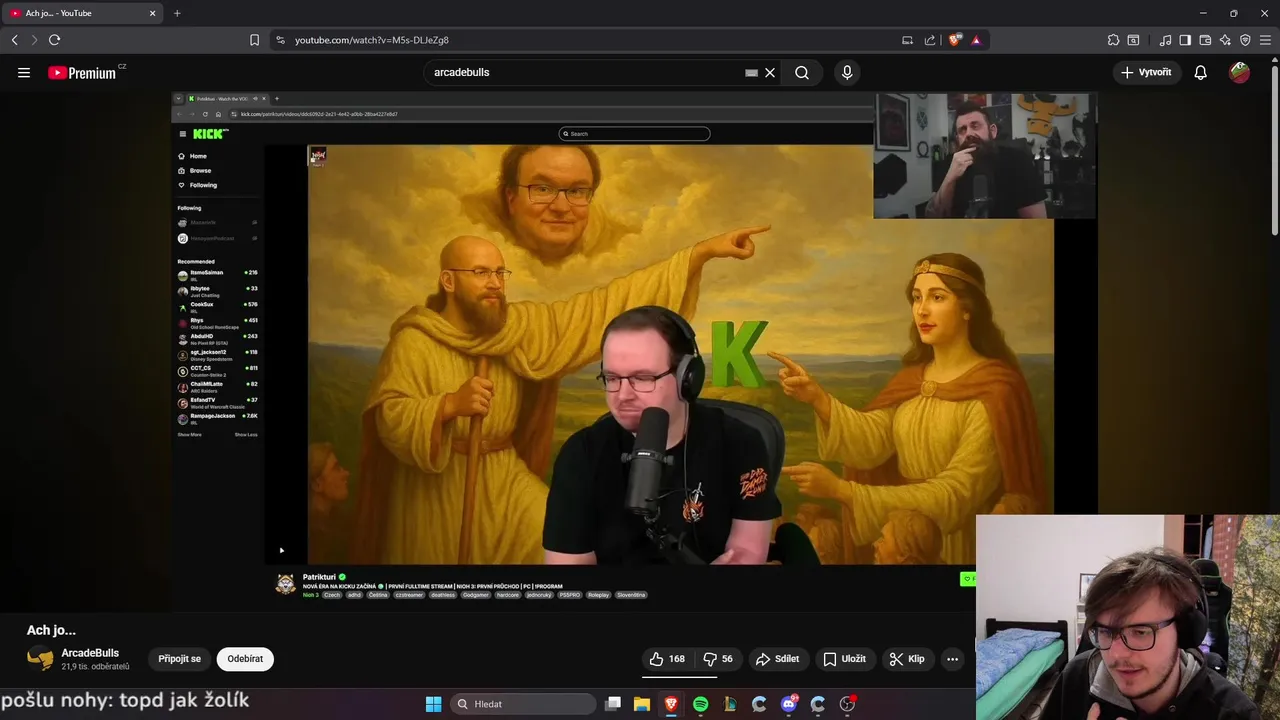Select the Ach jo... YouTube tab
The width and height of the screenshot is (1280, 720).
[x=82, y=13]
